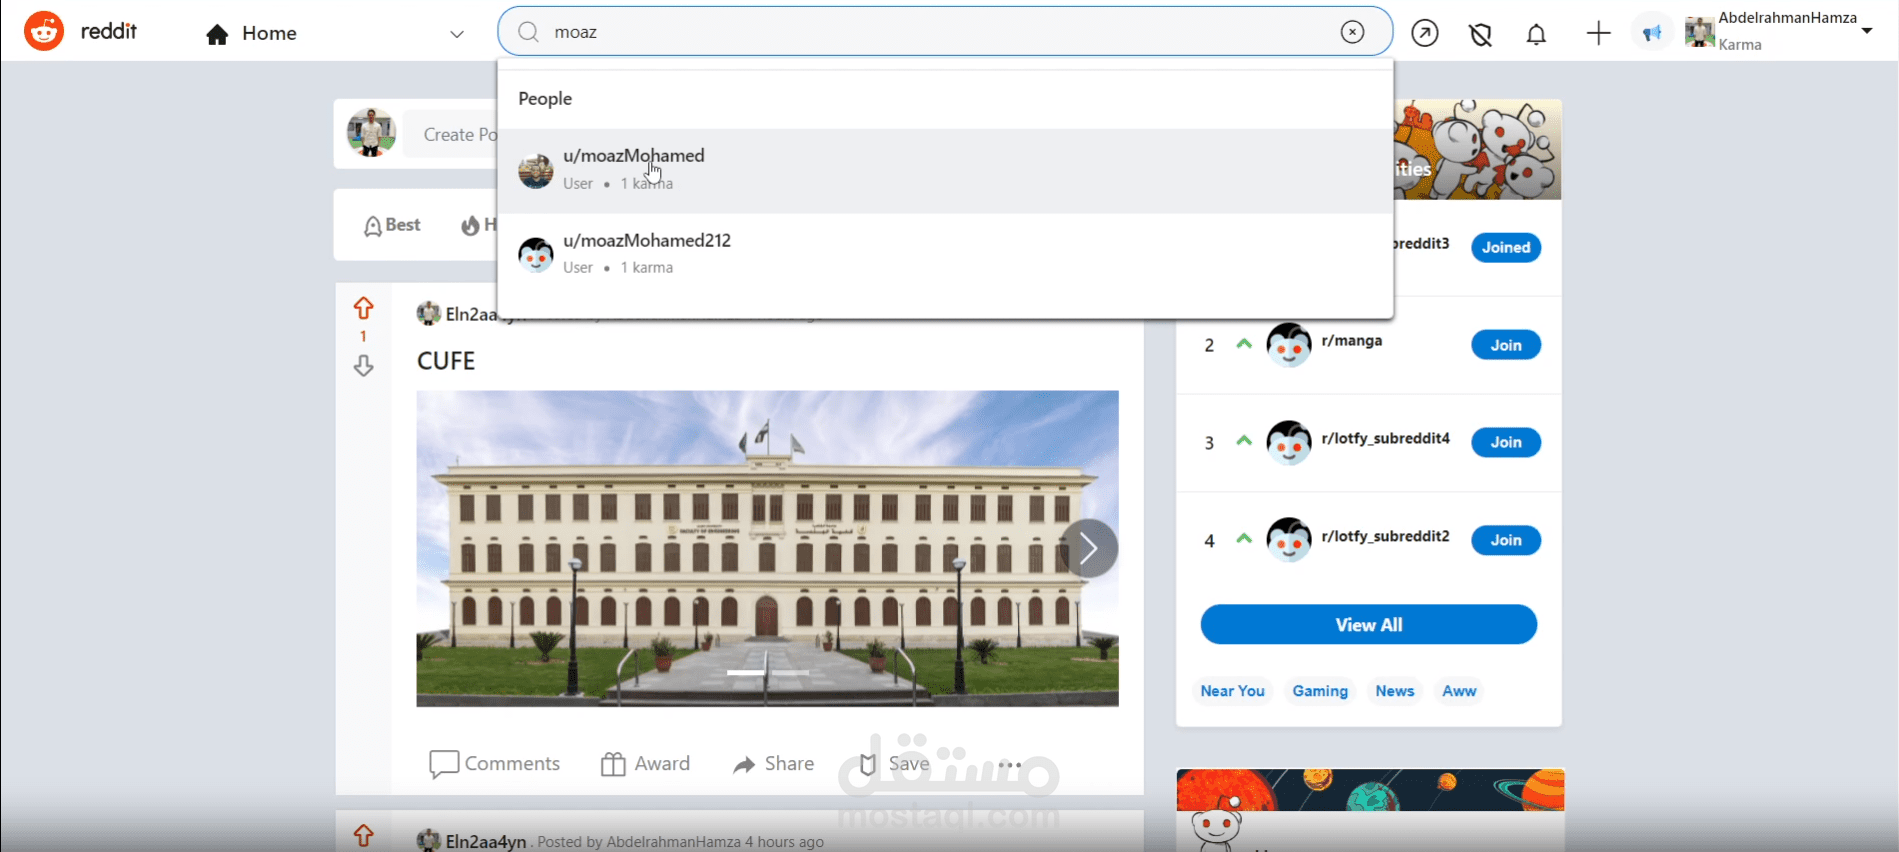The image size is (1899, 852).
Task: Click the u/moazMohamed212 avatar
Action: [536, 254]
